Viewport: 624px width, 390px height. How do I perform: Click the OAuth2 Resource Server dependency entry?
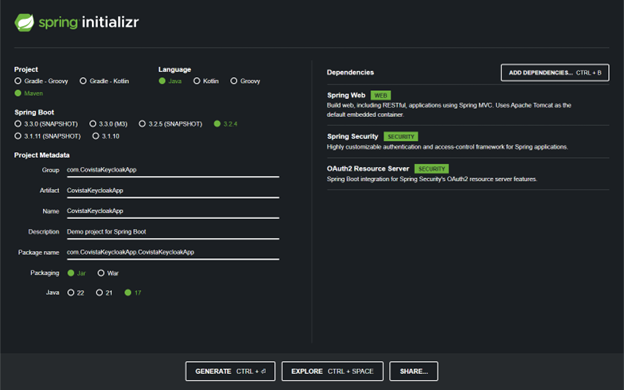point(468,174)
